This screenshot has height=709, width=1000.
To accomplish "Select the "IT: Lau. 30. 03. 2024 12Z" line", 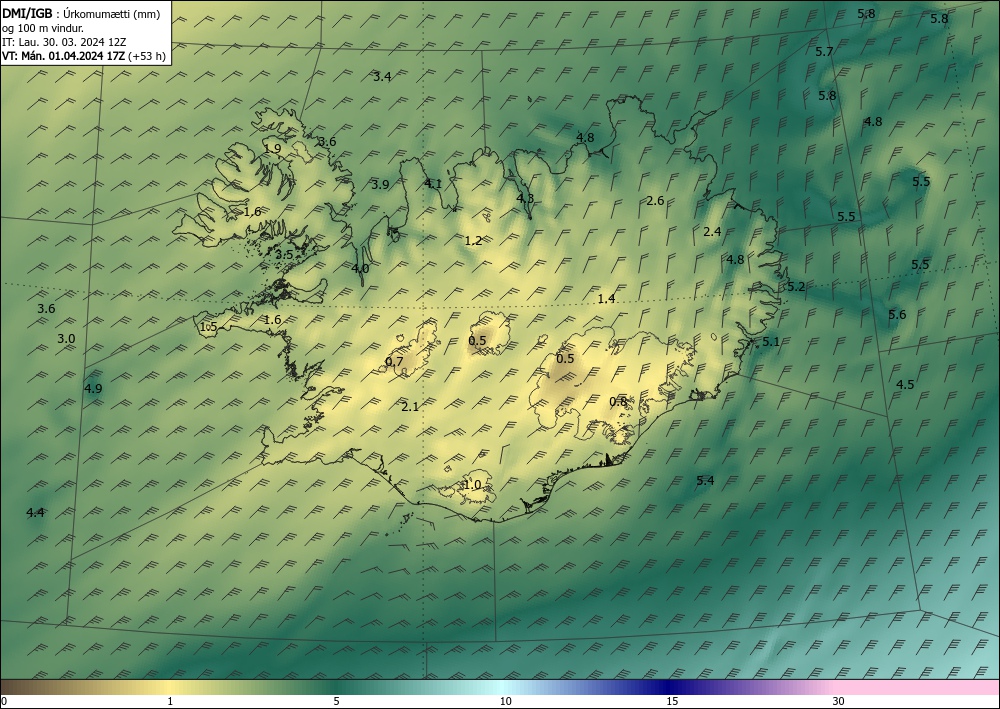I will point(64,42).
